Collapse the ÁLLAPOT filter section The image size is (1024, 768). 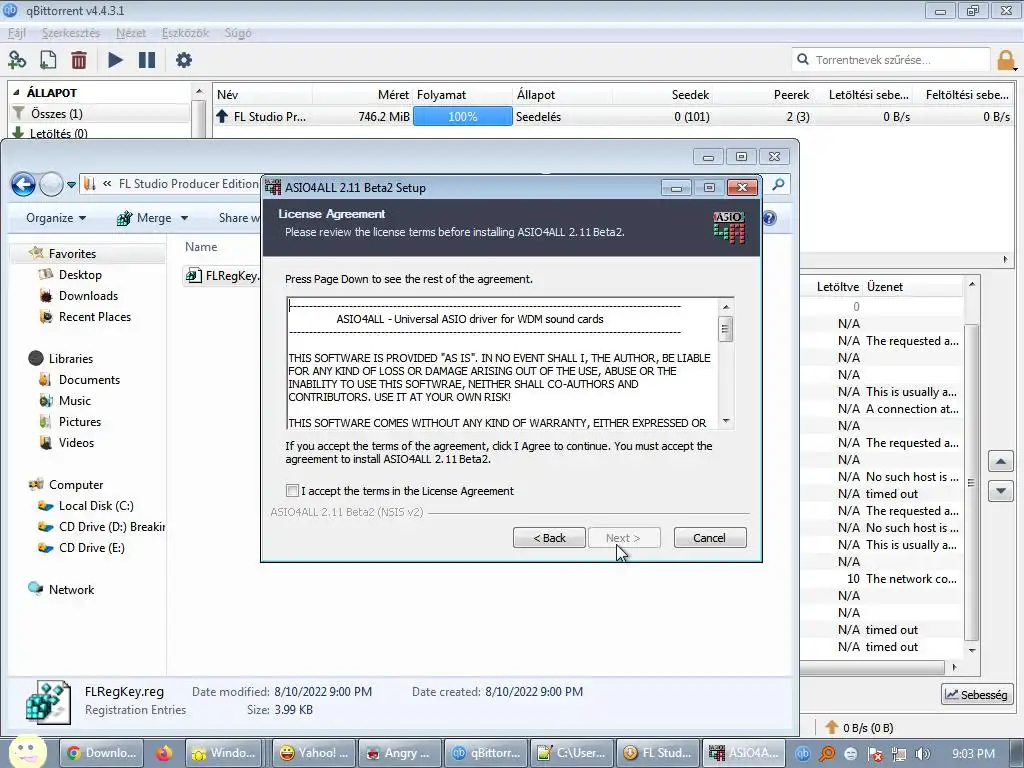coord(16,93)
